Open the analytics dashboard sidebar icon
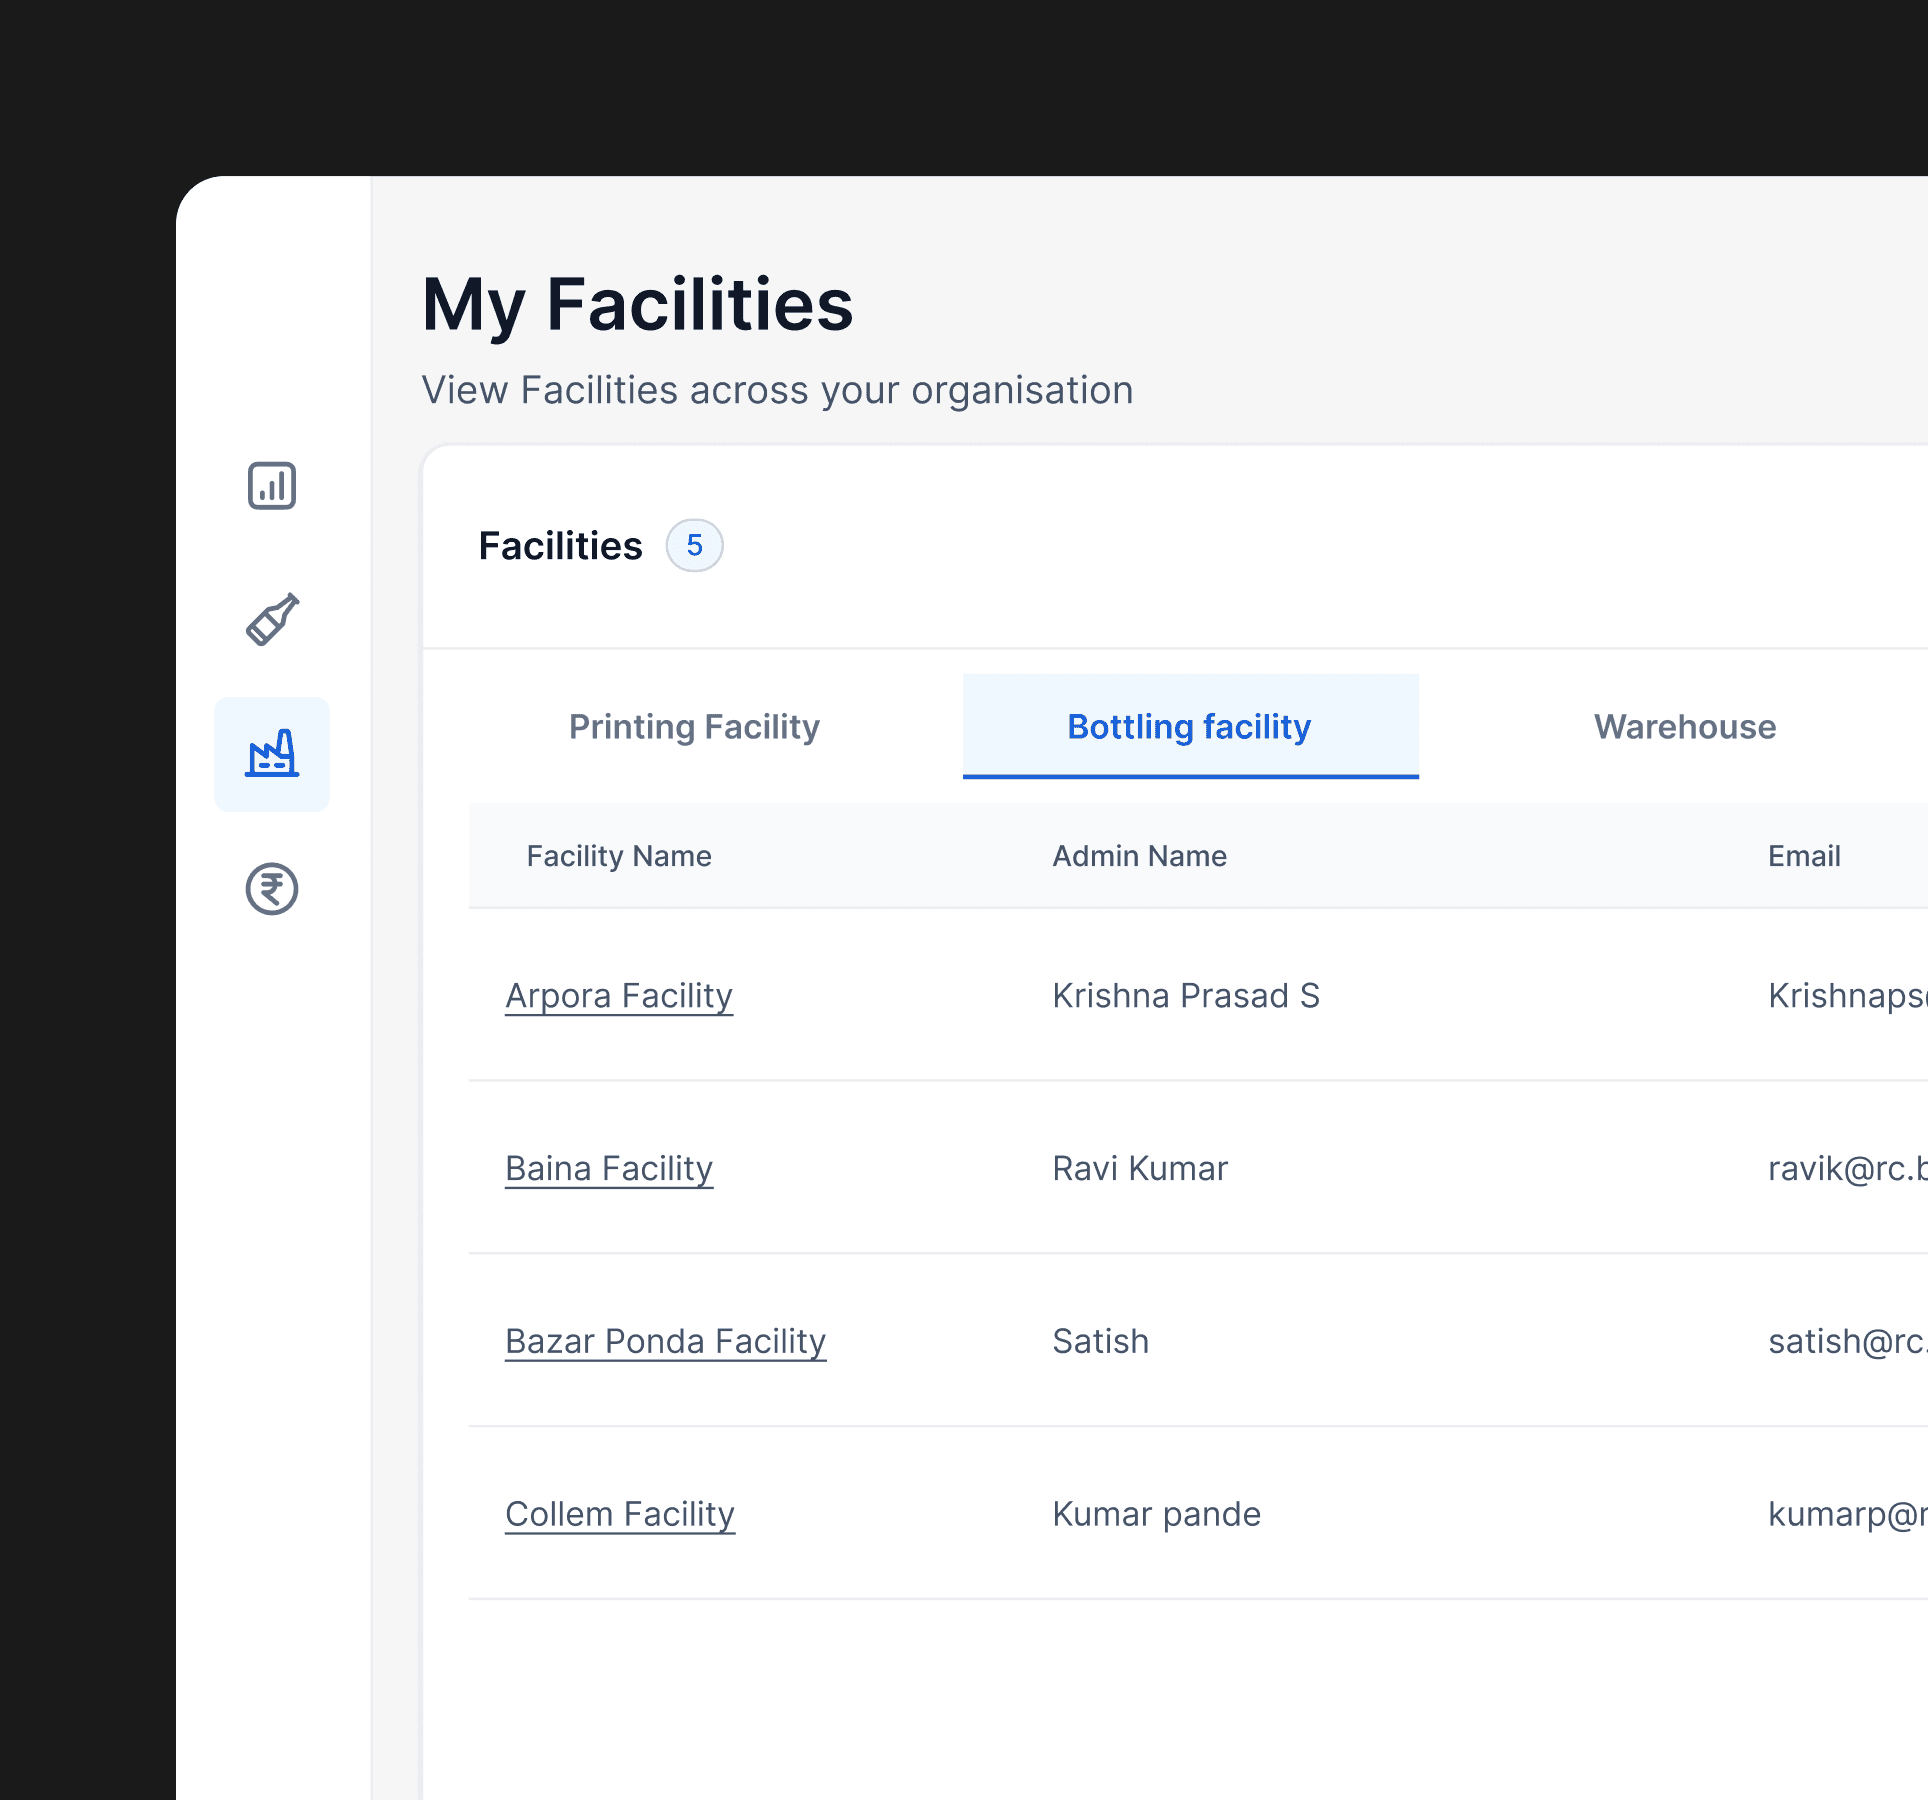The image size is (1928, 1800). tap(272, 486)
